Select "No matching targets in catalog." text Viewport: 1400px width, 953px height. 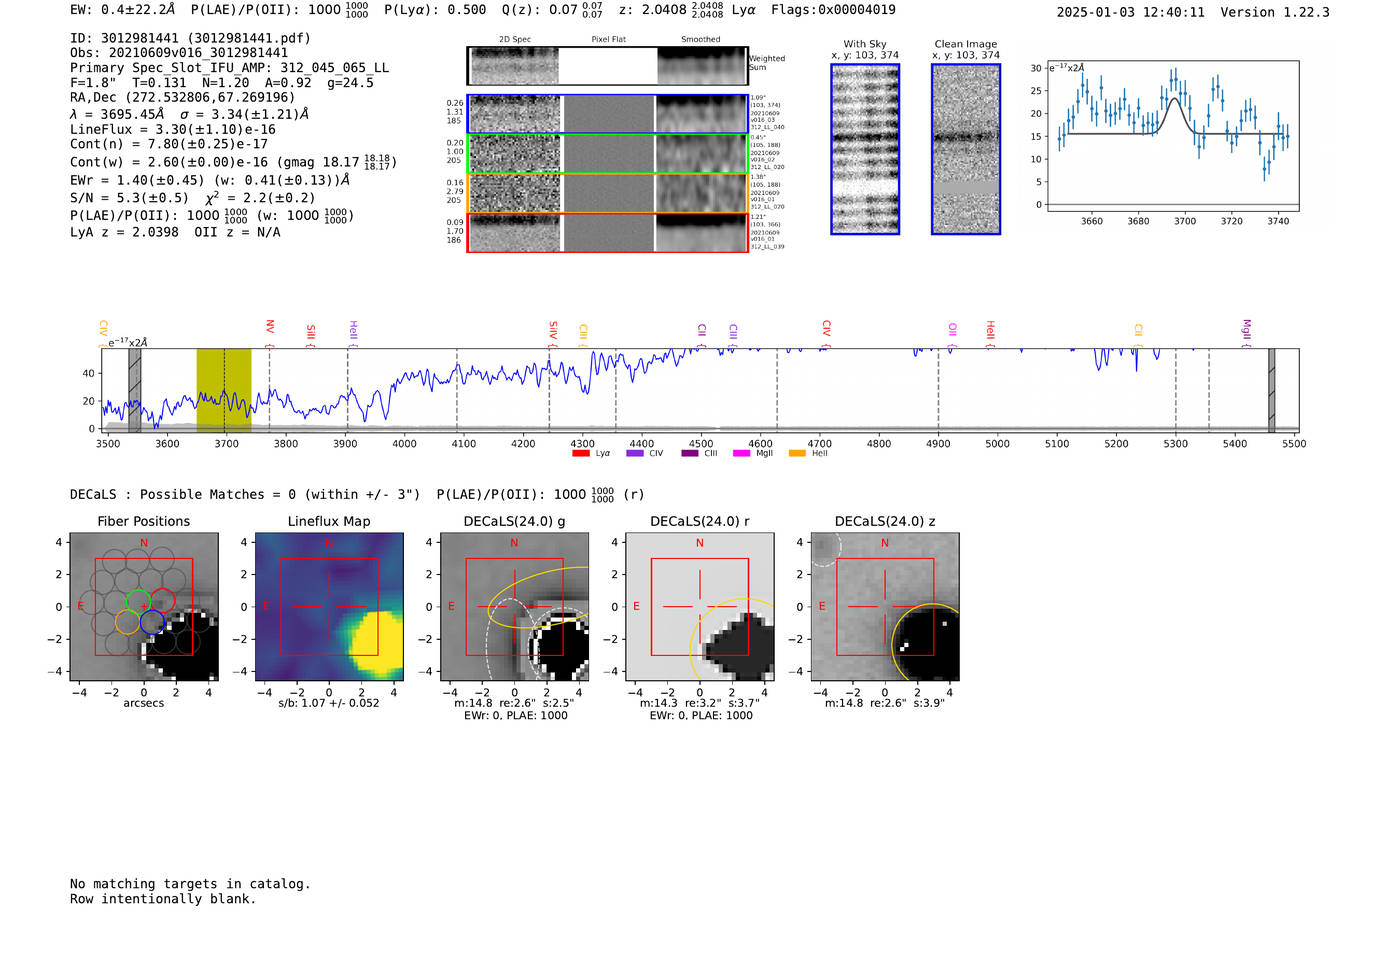coord(190,884)
